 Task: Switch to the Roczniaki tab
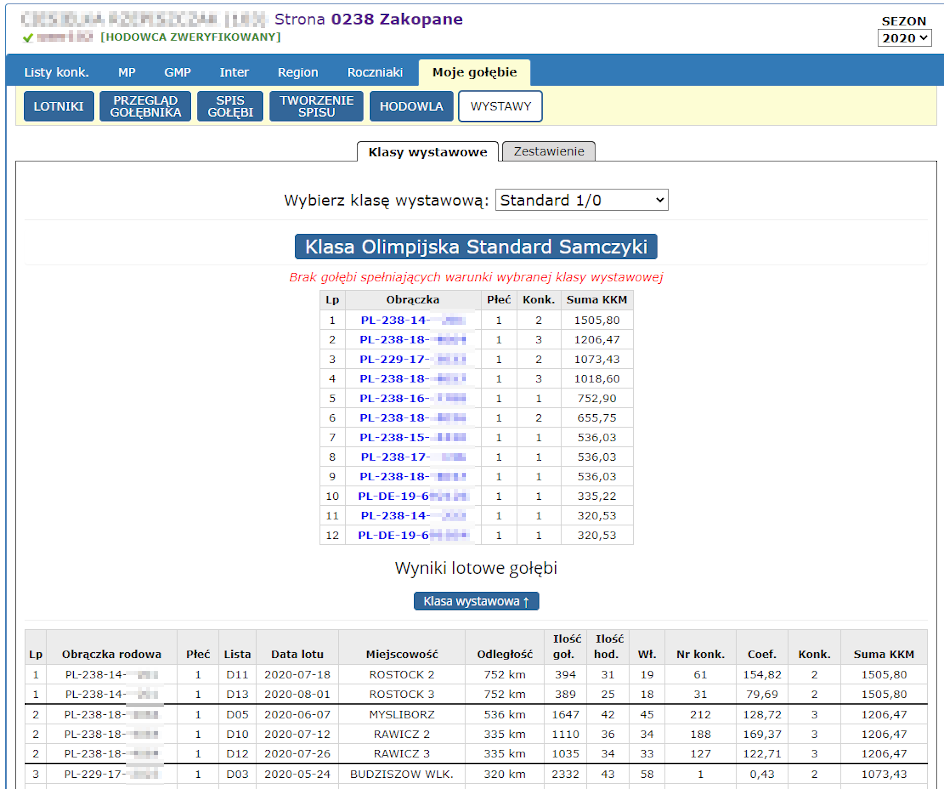[375, 72]
